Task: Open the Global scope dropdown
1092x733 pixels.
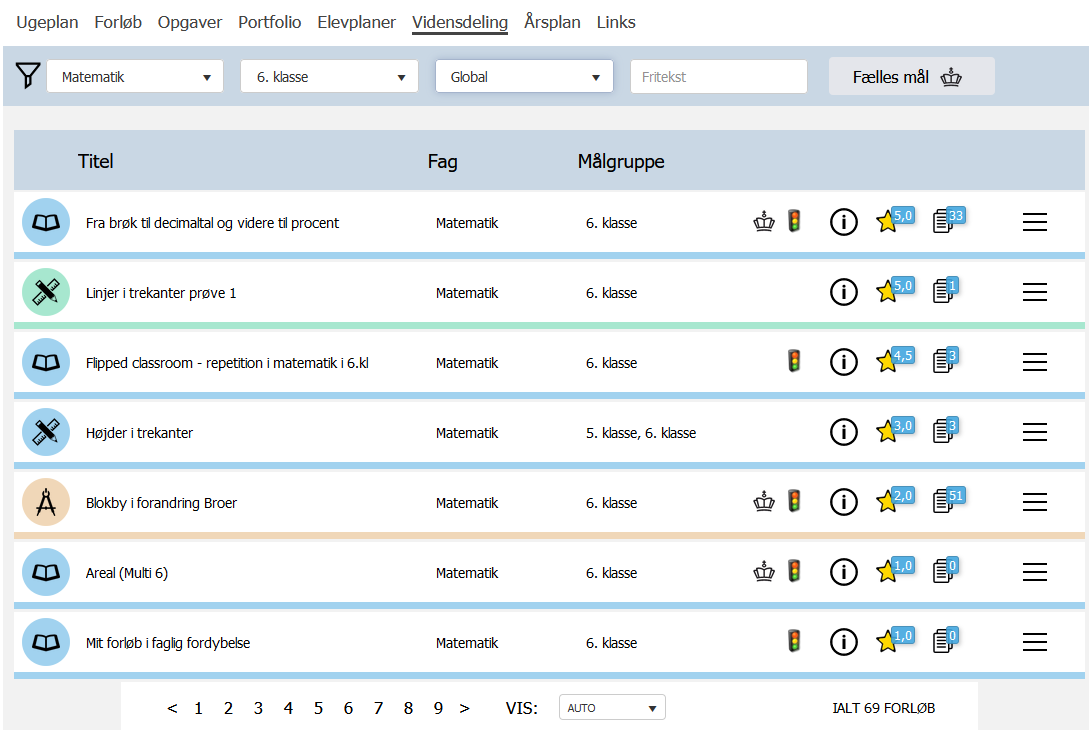Action: pos(524,77)
